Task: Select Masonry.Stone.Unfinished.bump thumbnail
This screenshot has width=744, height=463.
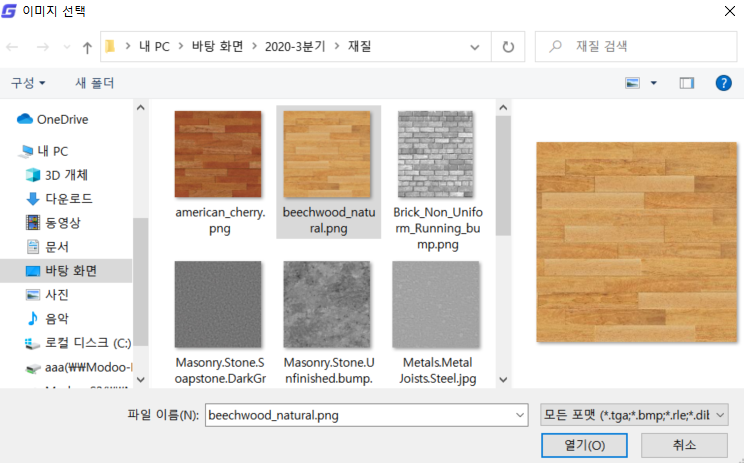Action: coord(327,304)
